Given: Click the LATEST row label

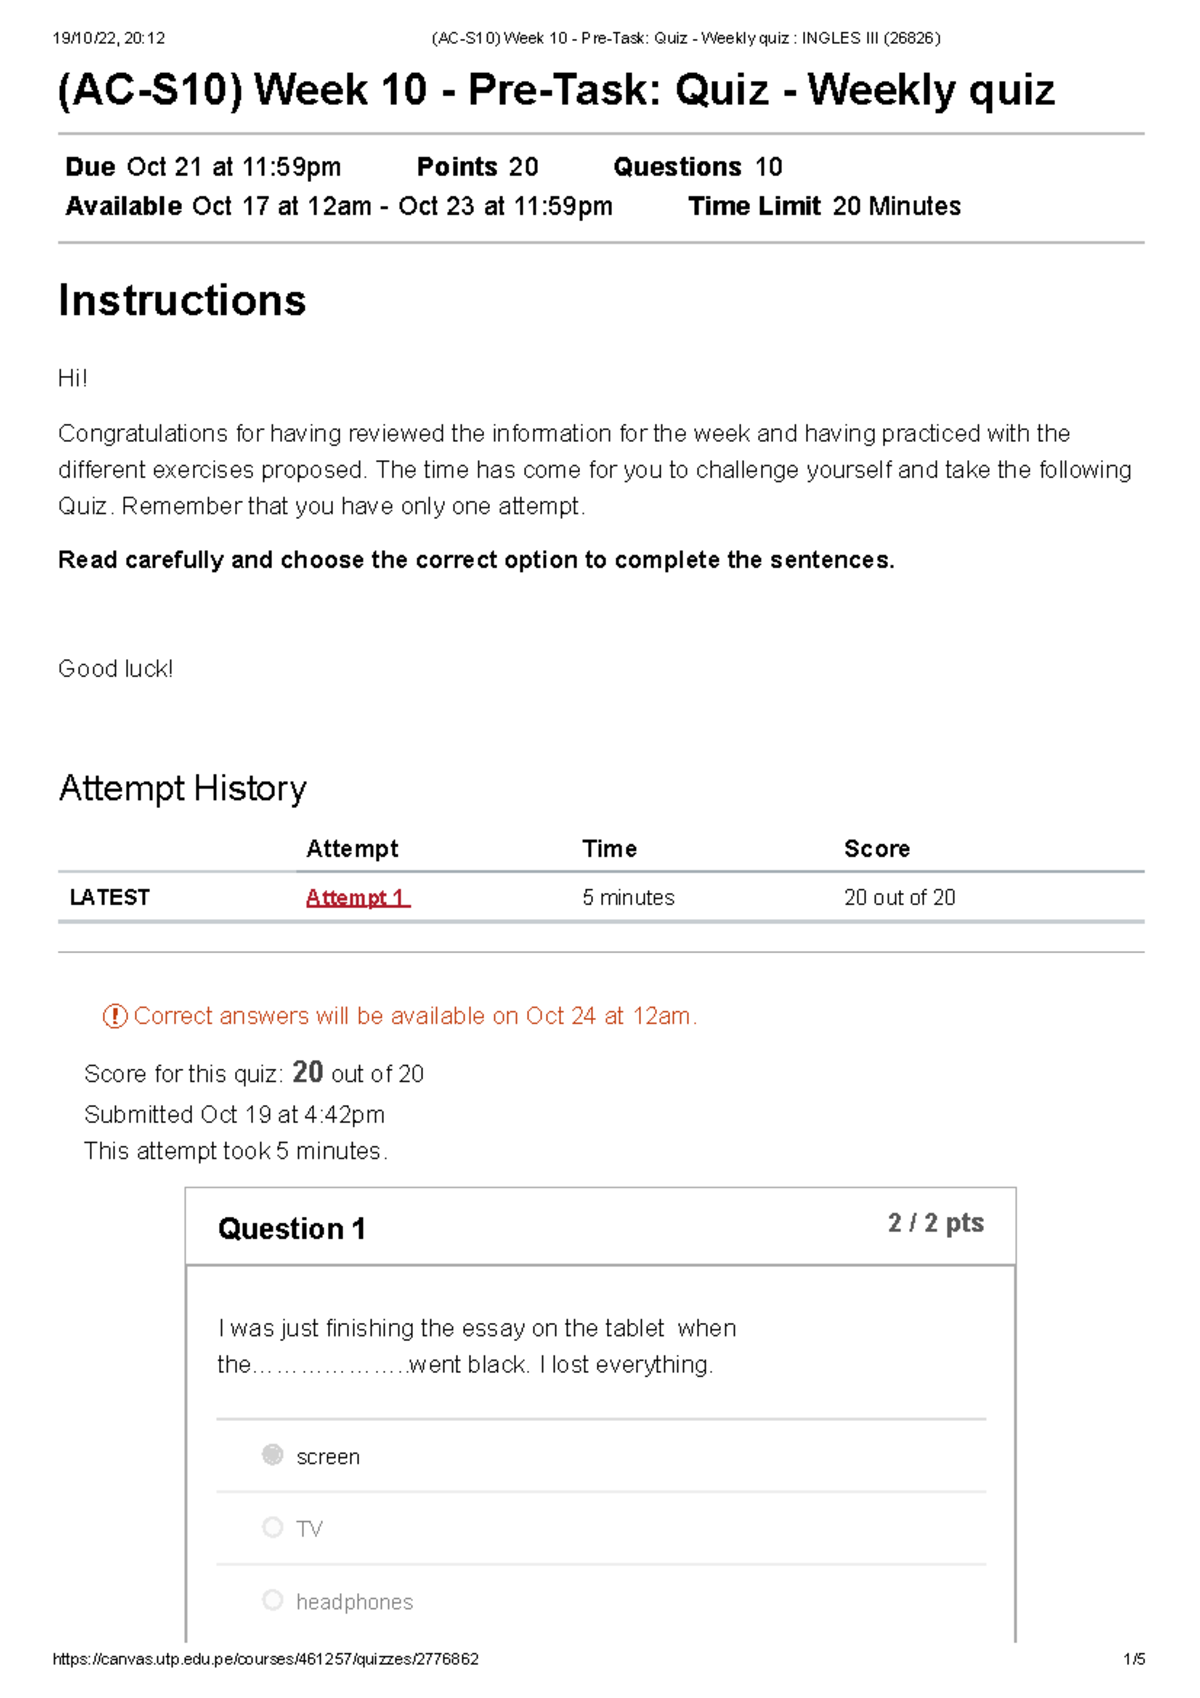Looking at the screenshot, I should [107, 897].
